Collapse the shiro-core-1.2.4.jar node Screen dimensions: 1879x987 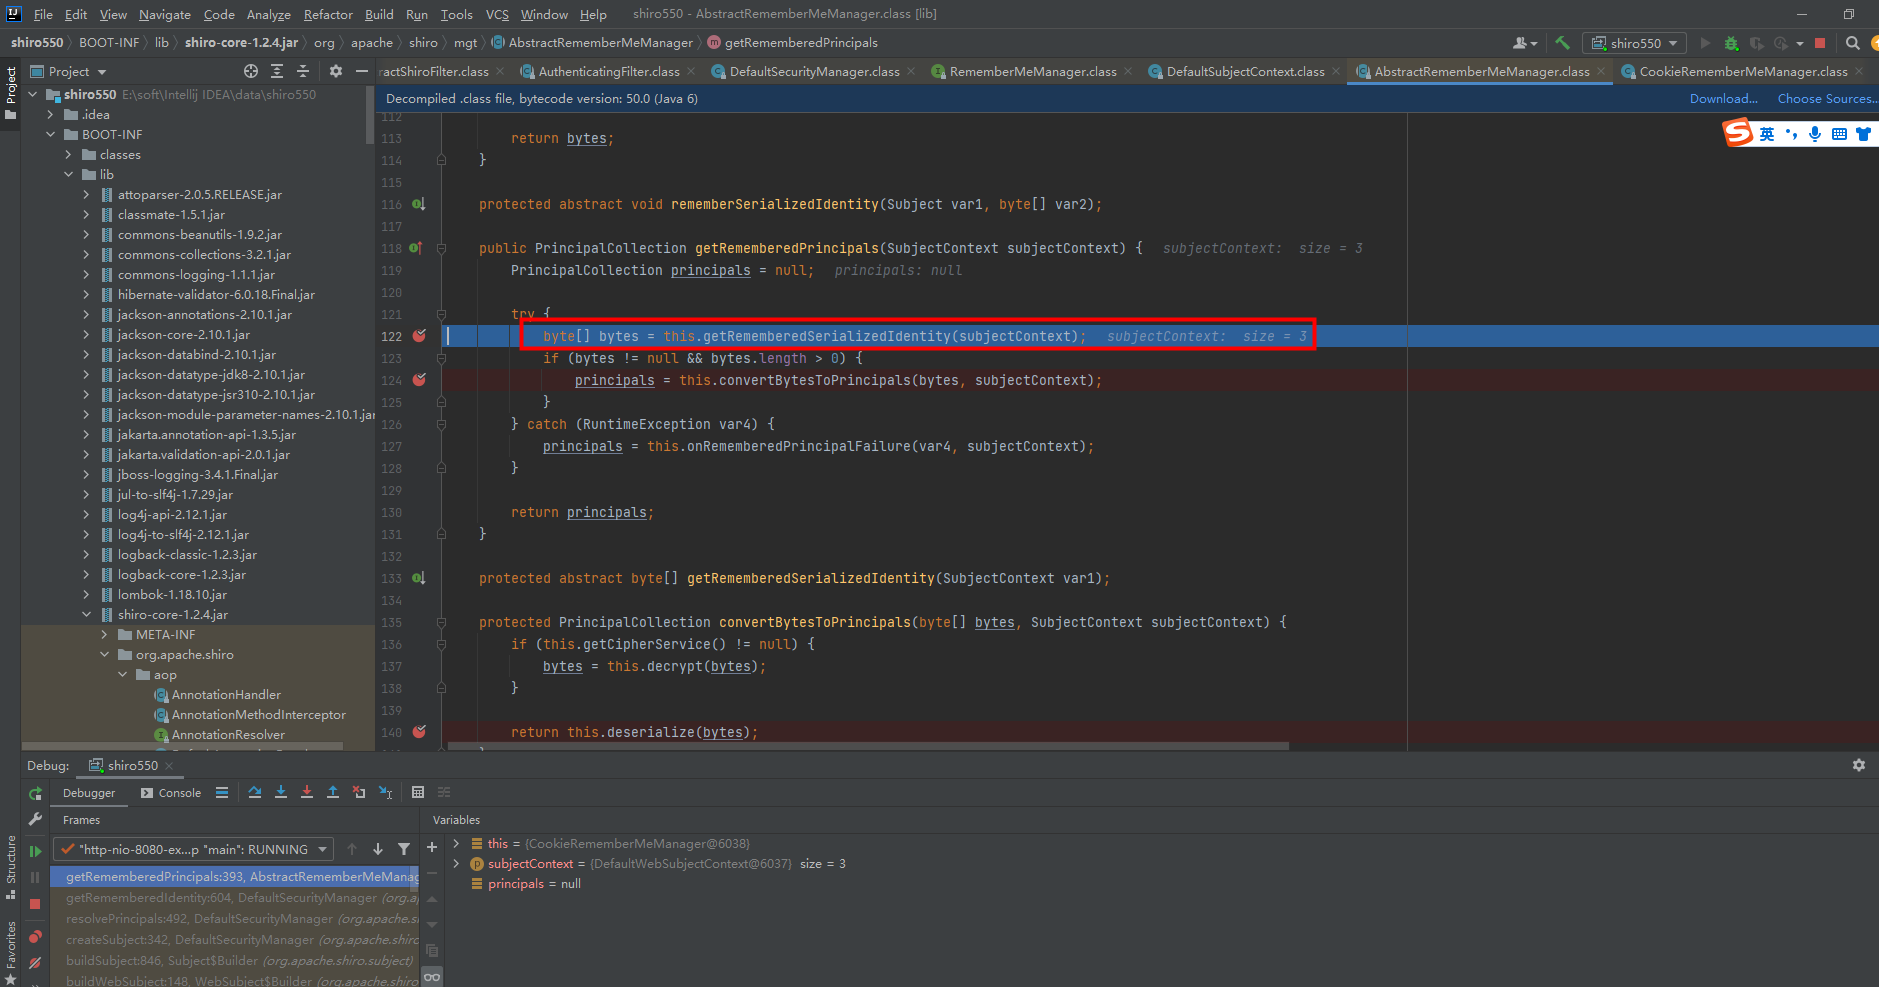tap(86, 615)
